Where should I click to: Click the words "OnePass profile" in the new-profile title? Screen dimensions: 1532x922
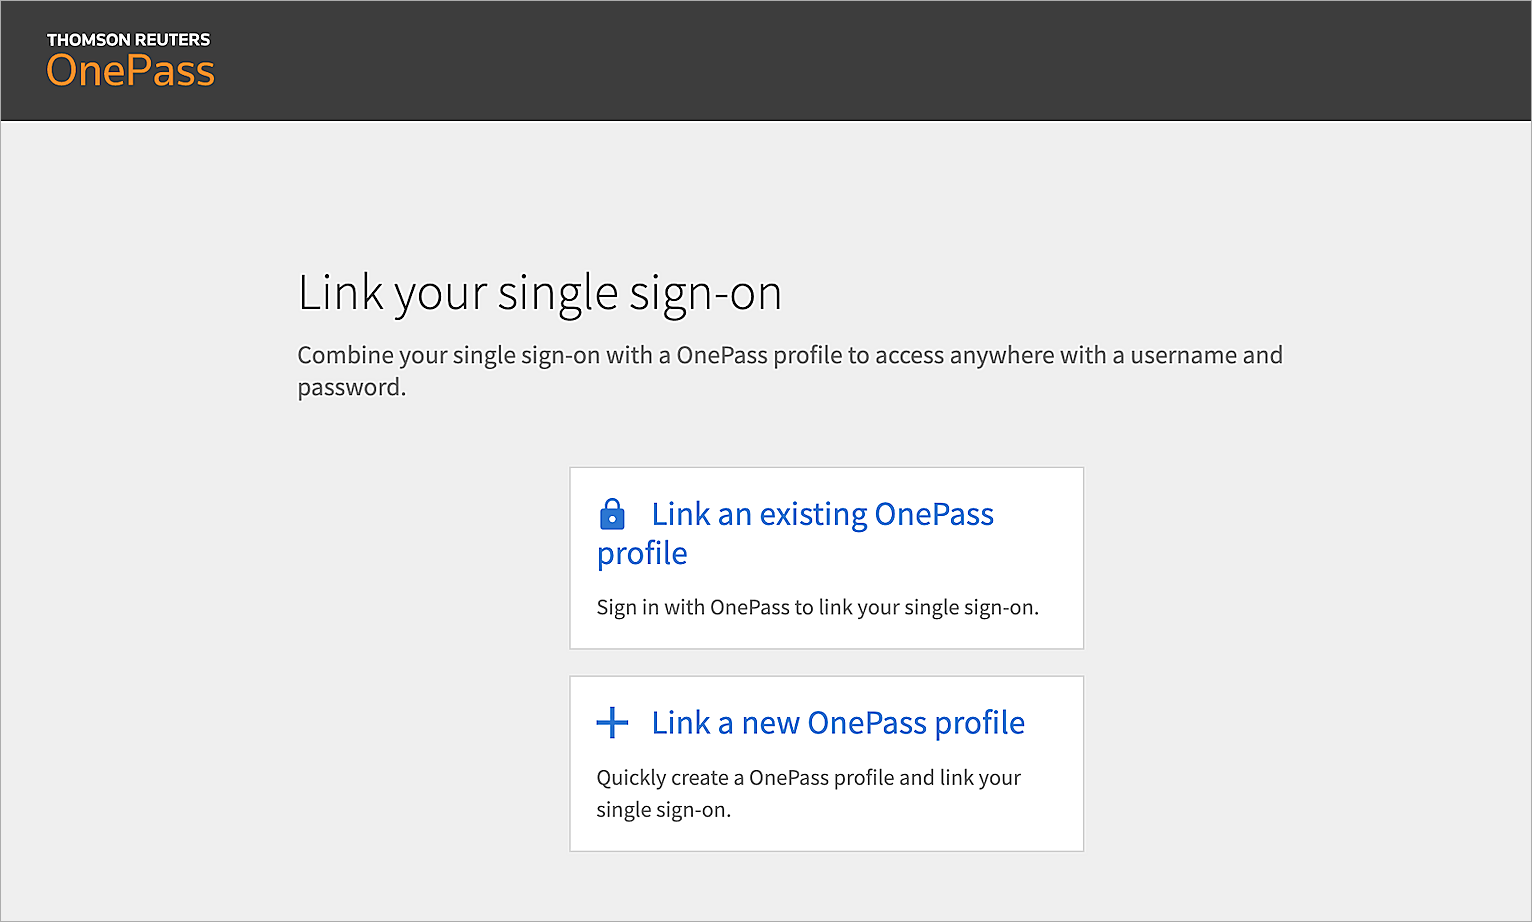(916, 722)
